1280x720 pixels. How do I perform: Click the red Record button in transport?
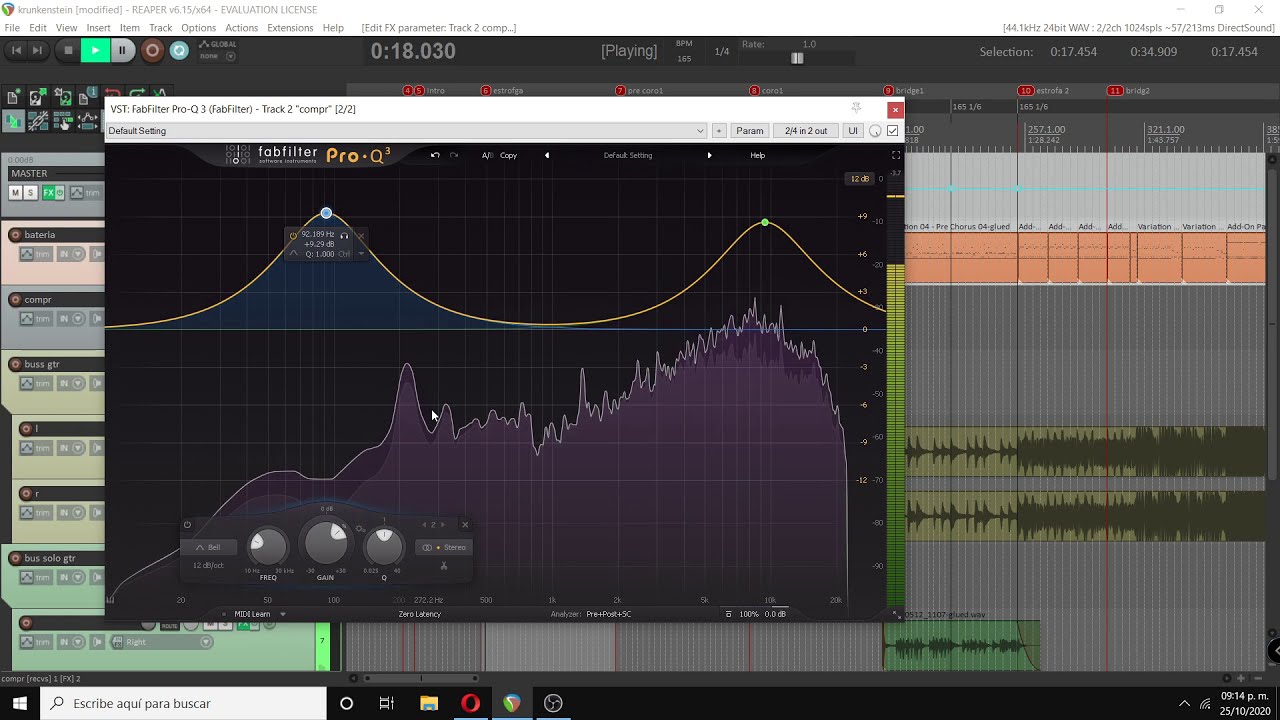152,50
